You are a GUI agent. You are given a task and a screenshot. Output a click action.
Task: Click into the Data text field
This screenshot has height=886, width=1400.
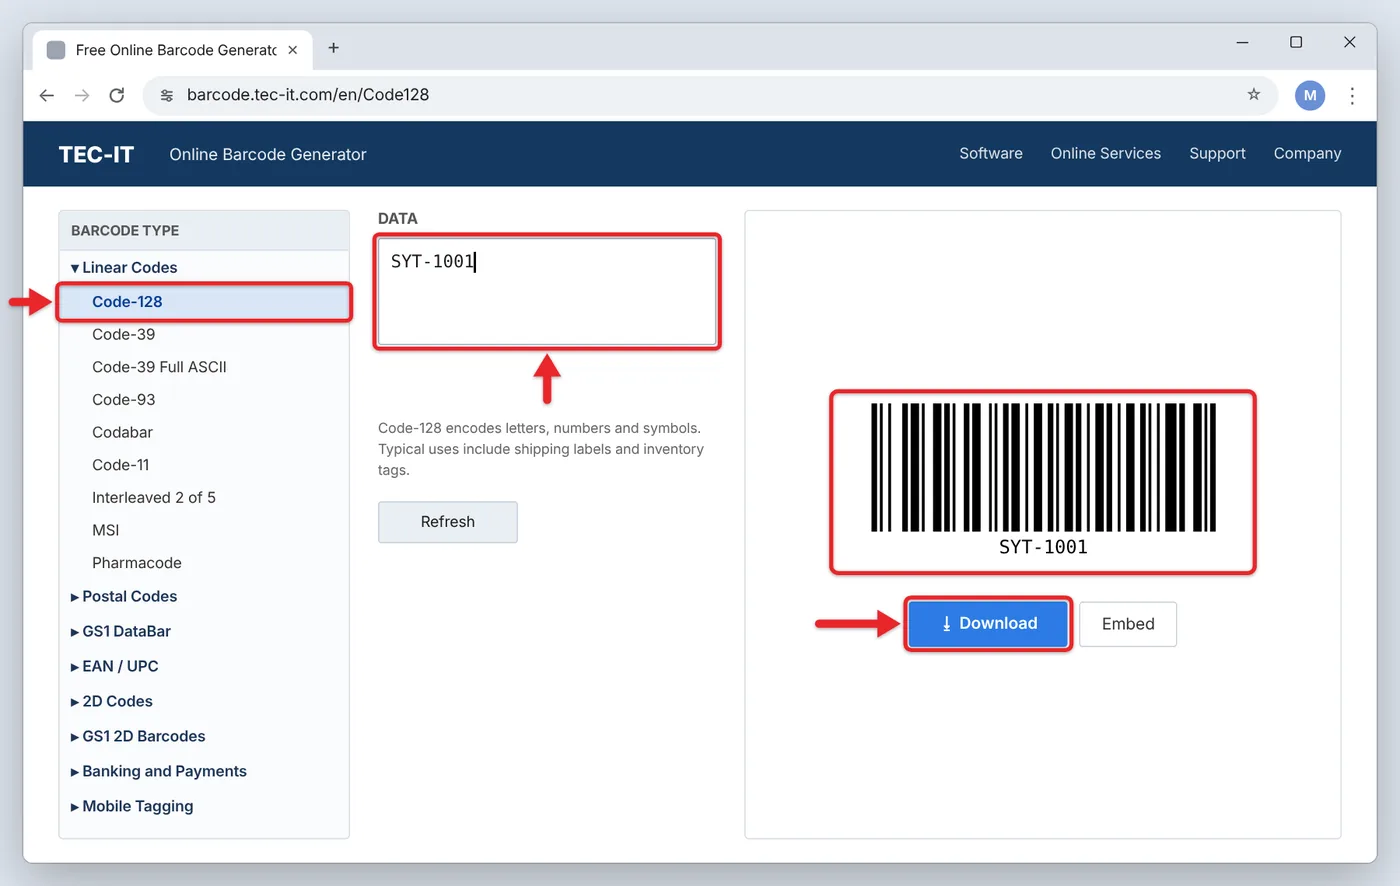tap(547, 292)
